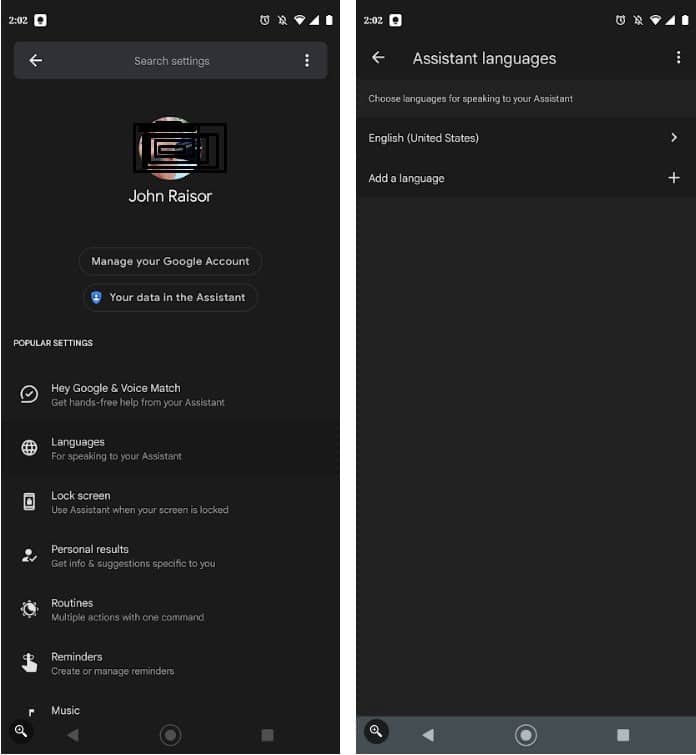
Task: Open overflow menu on Assistant languages
Action: pos(678,58)
